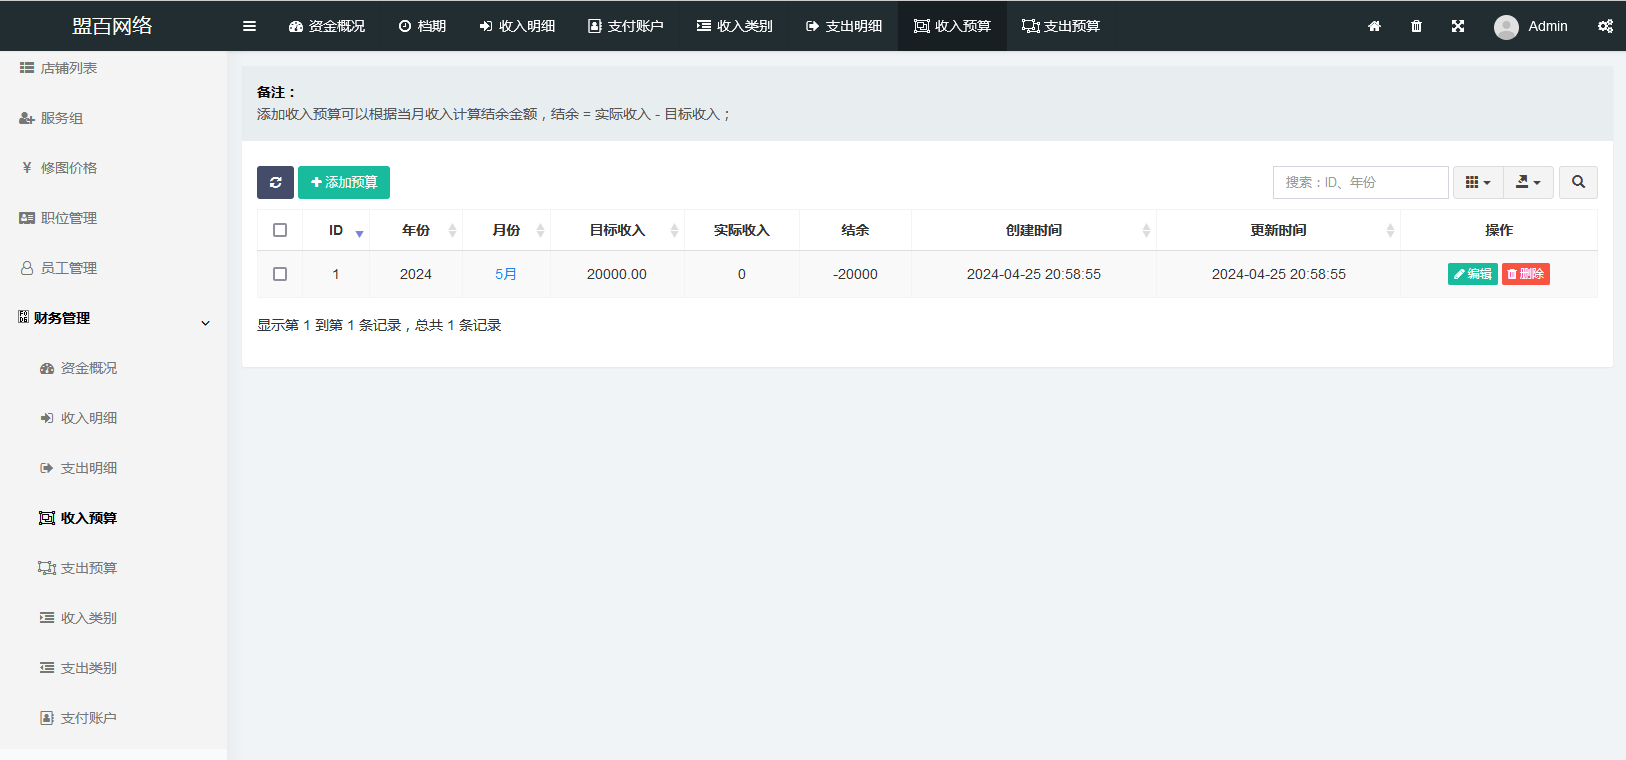This screenshot has width=1626, height=760.
Task: Click the search magnifier button
Action: coord(1578,182)
